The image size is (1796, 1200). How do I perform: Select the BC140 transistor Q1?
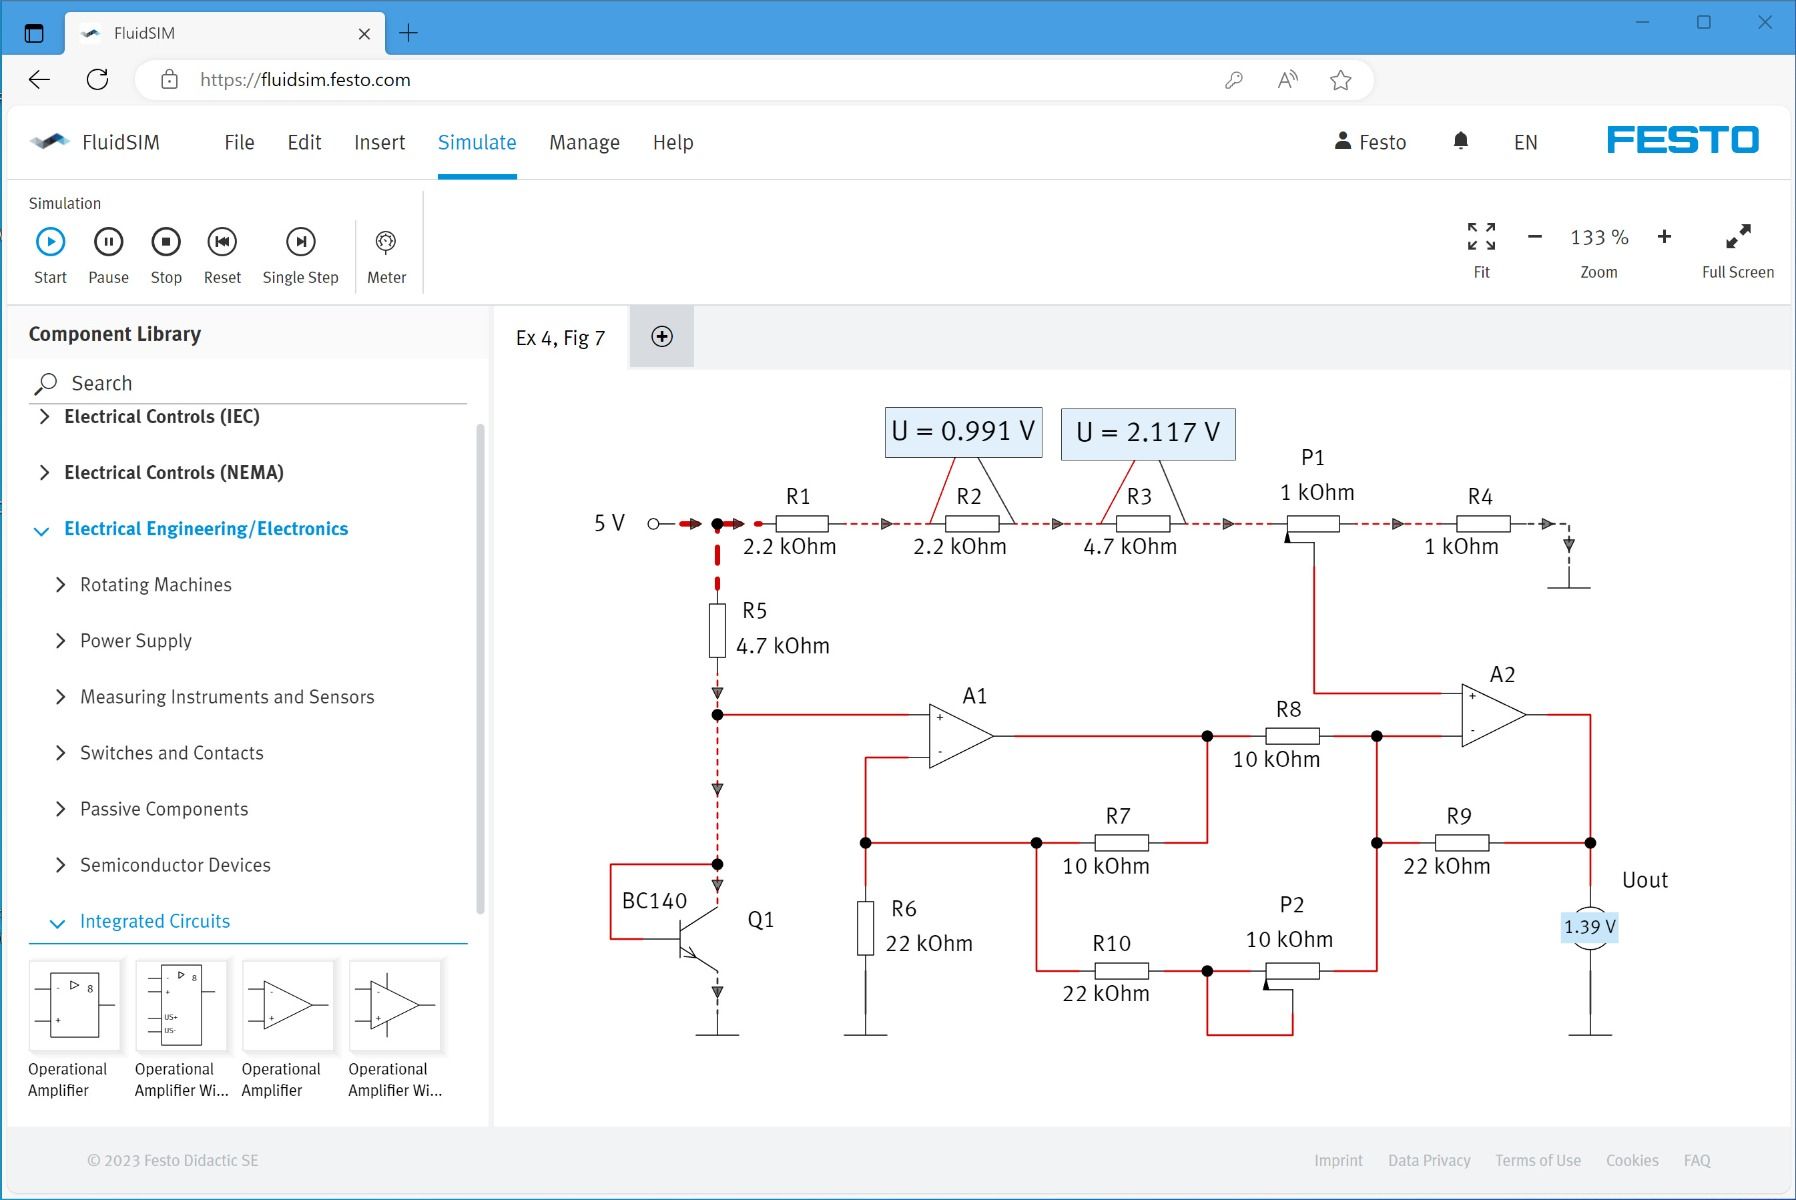click(x=698, y=938)
